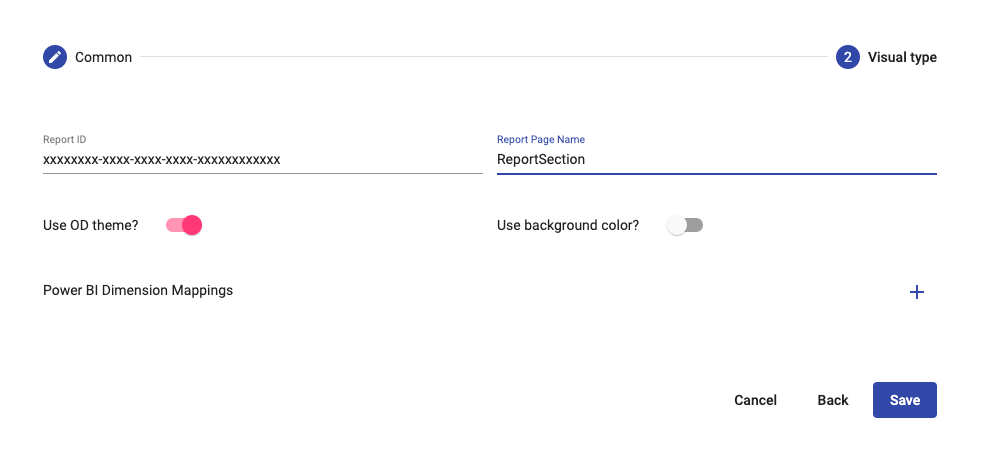Image resolution: width=983 pixels, height=456 pixels.
Task: Save the visual configuration
Action: click(x=905, y=400)
